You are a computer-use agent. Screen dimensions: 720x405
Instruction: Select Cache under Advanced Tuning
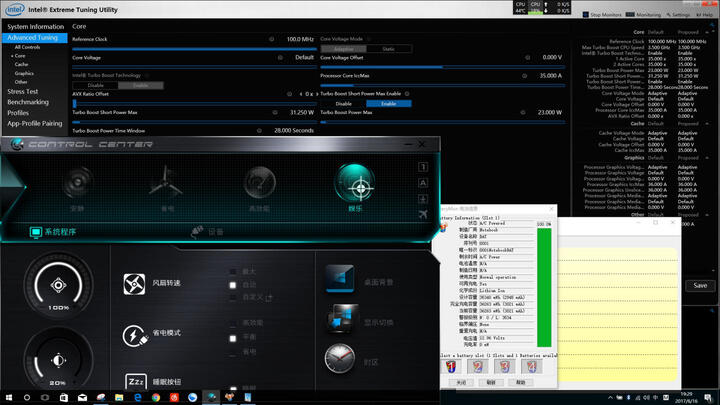(x=21, y=65)
